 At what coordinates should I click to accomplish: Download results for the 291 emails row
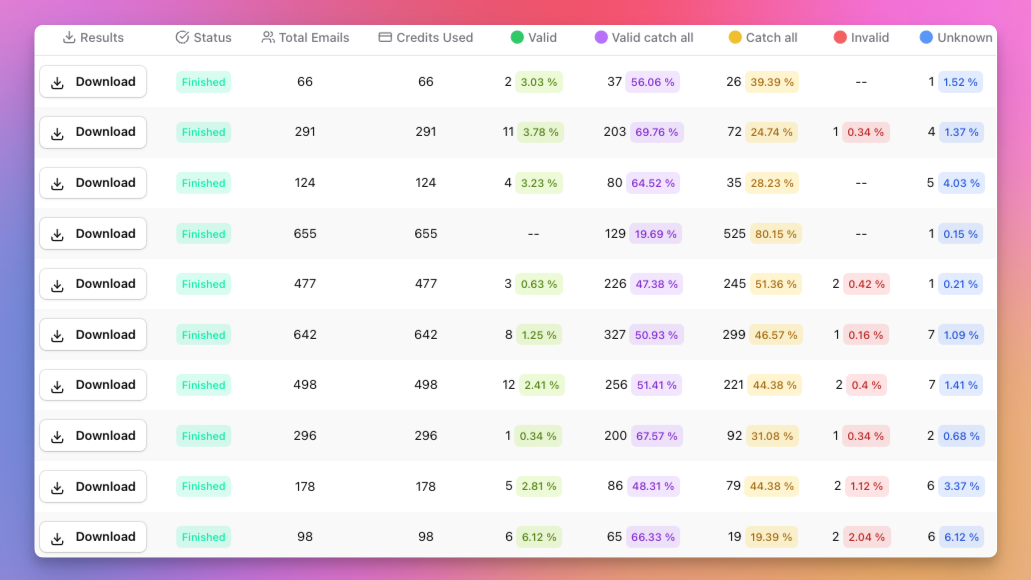93,132
